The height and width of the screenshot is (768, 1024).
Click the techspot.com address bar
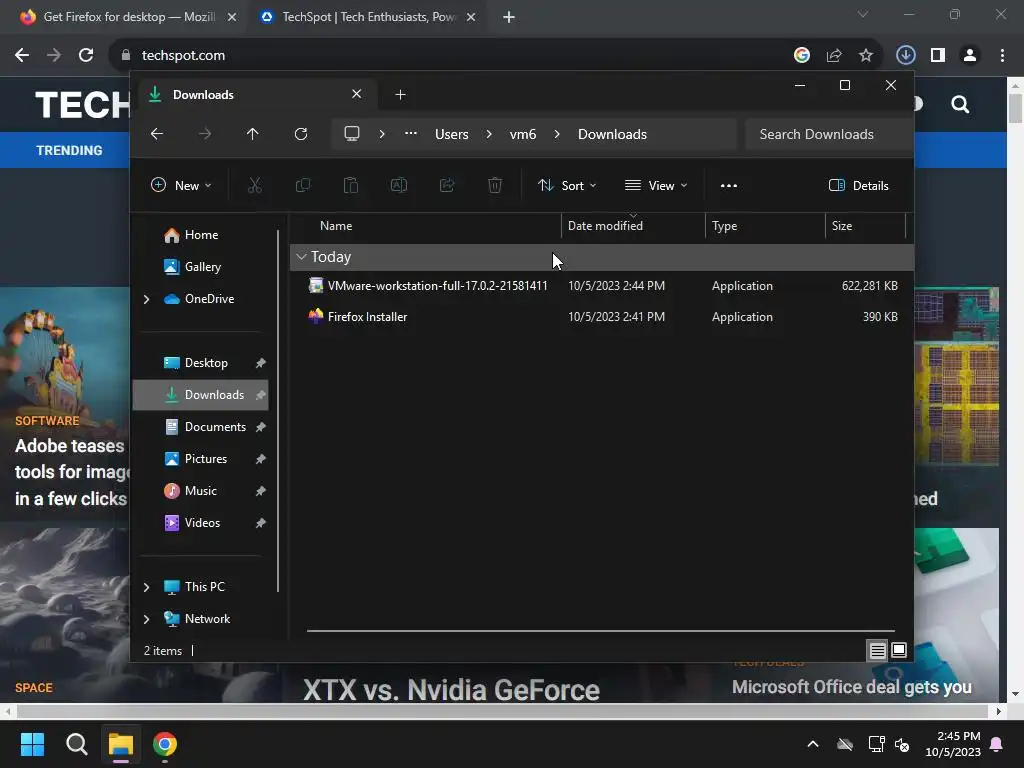[x=451, y=56]
